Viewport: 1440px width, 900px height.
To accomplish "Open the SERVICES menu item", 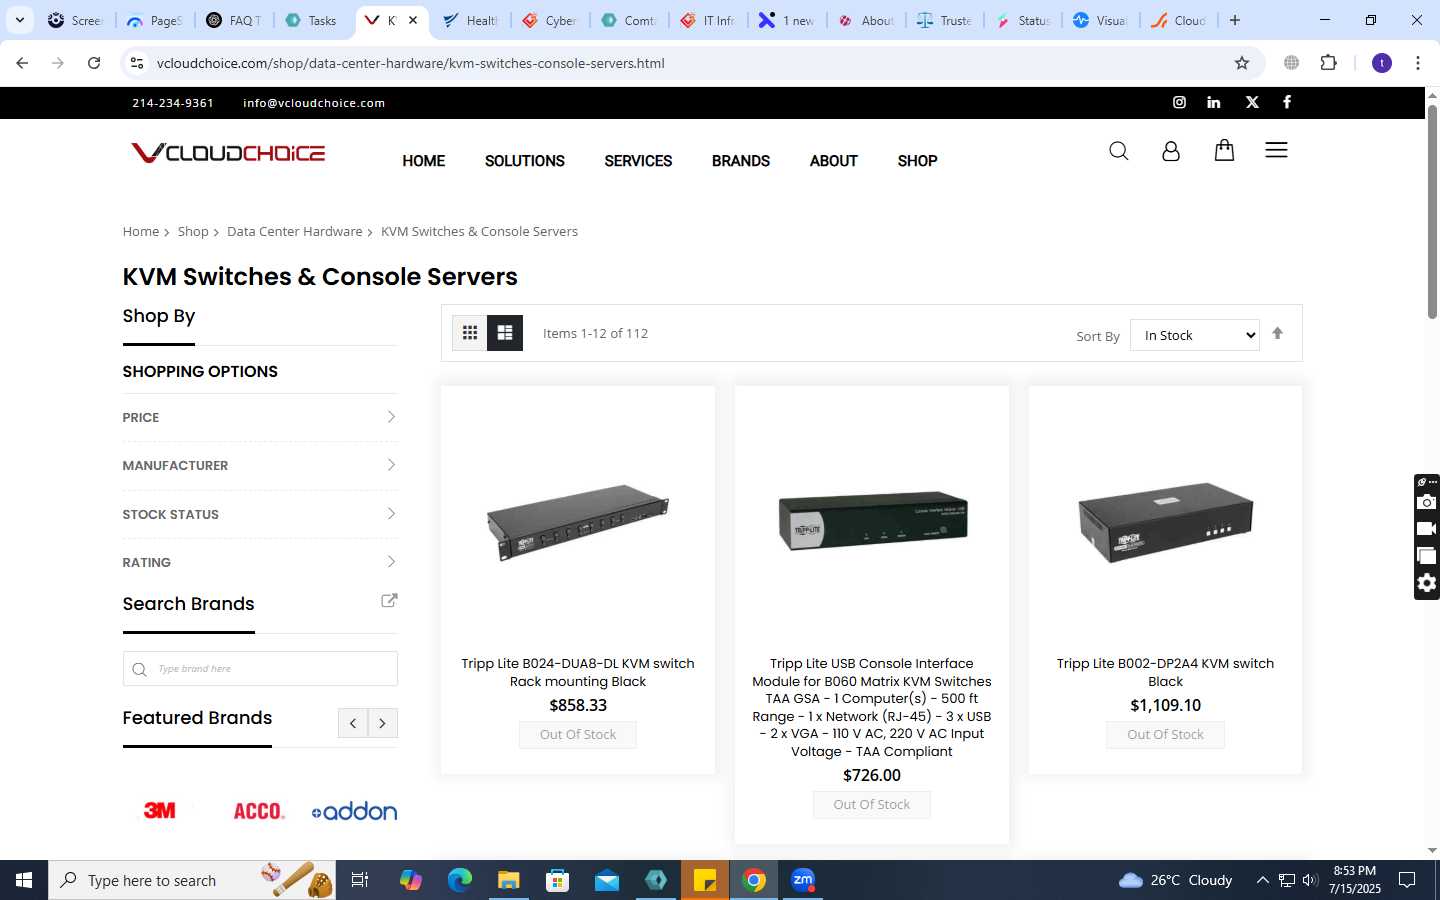I will pyautogui.click(x=638, y=161).
